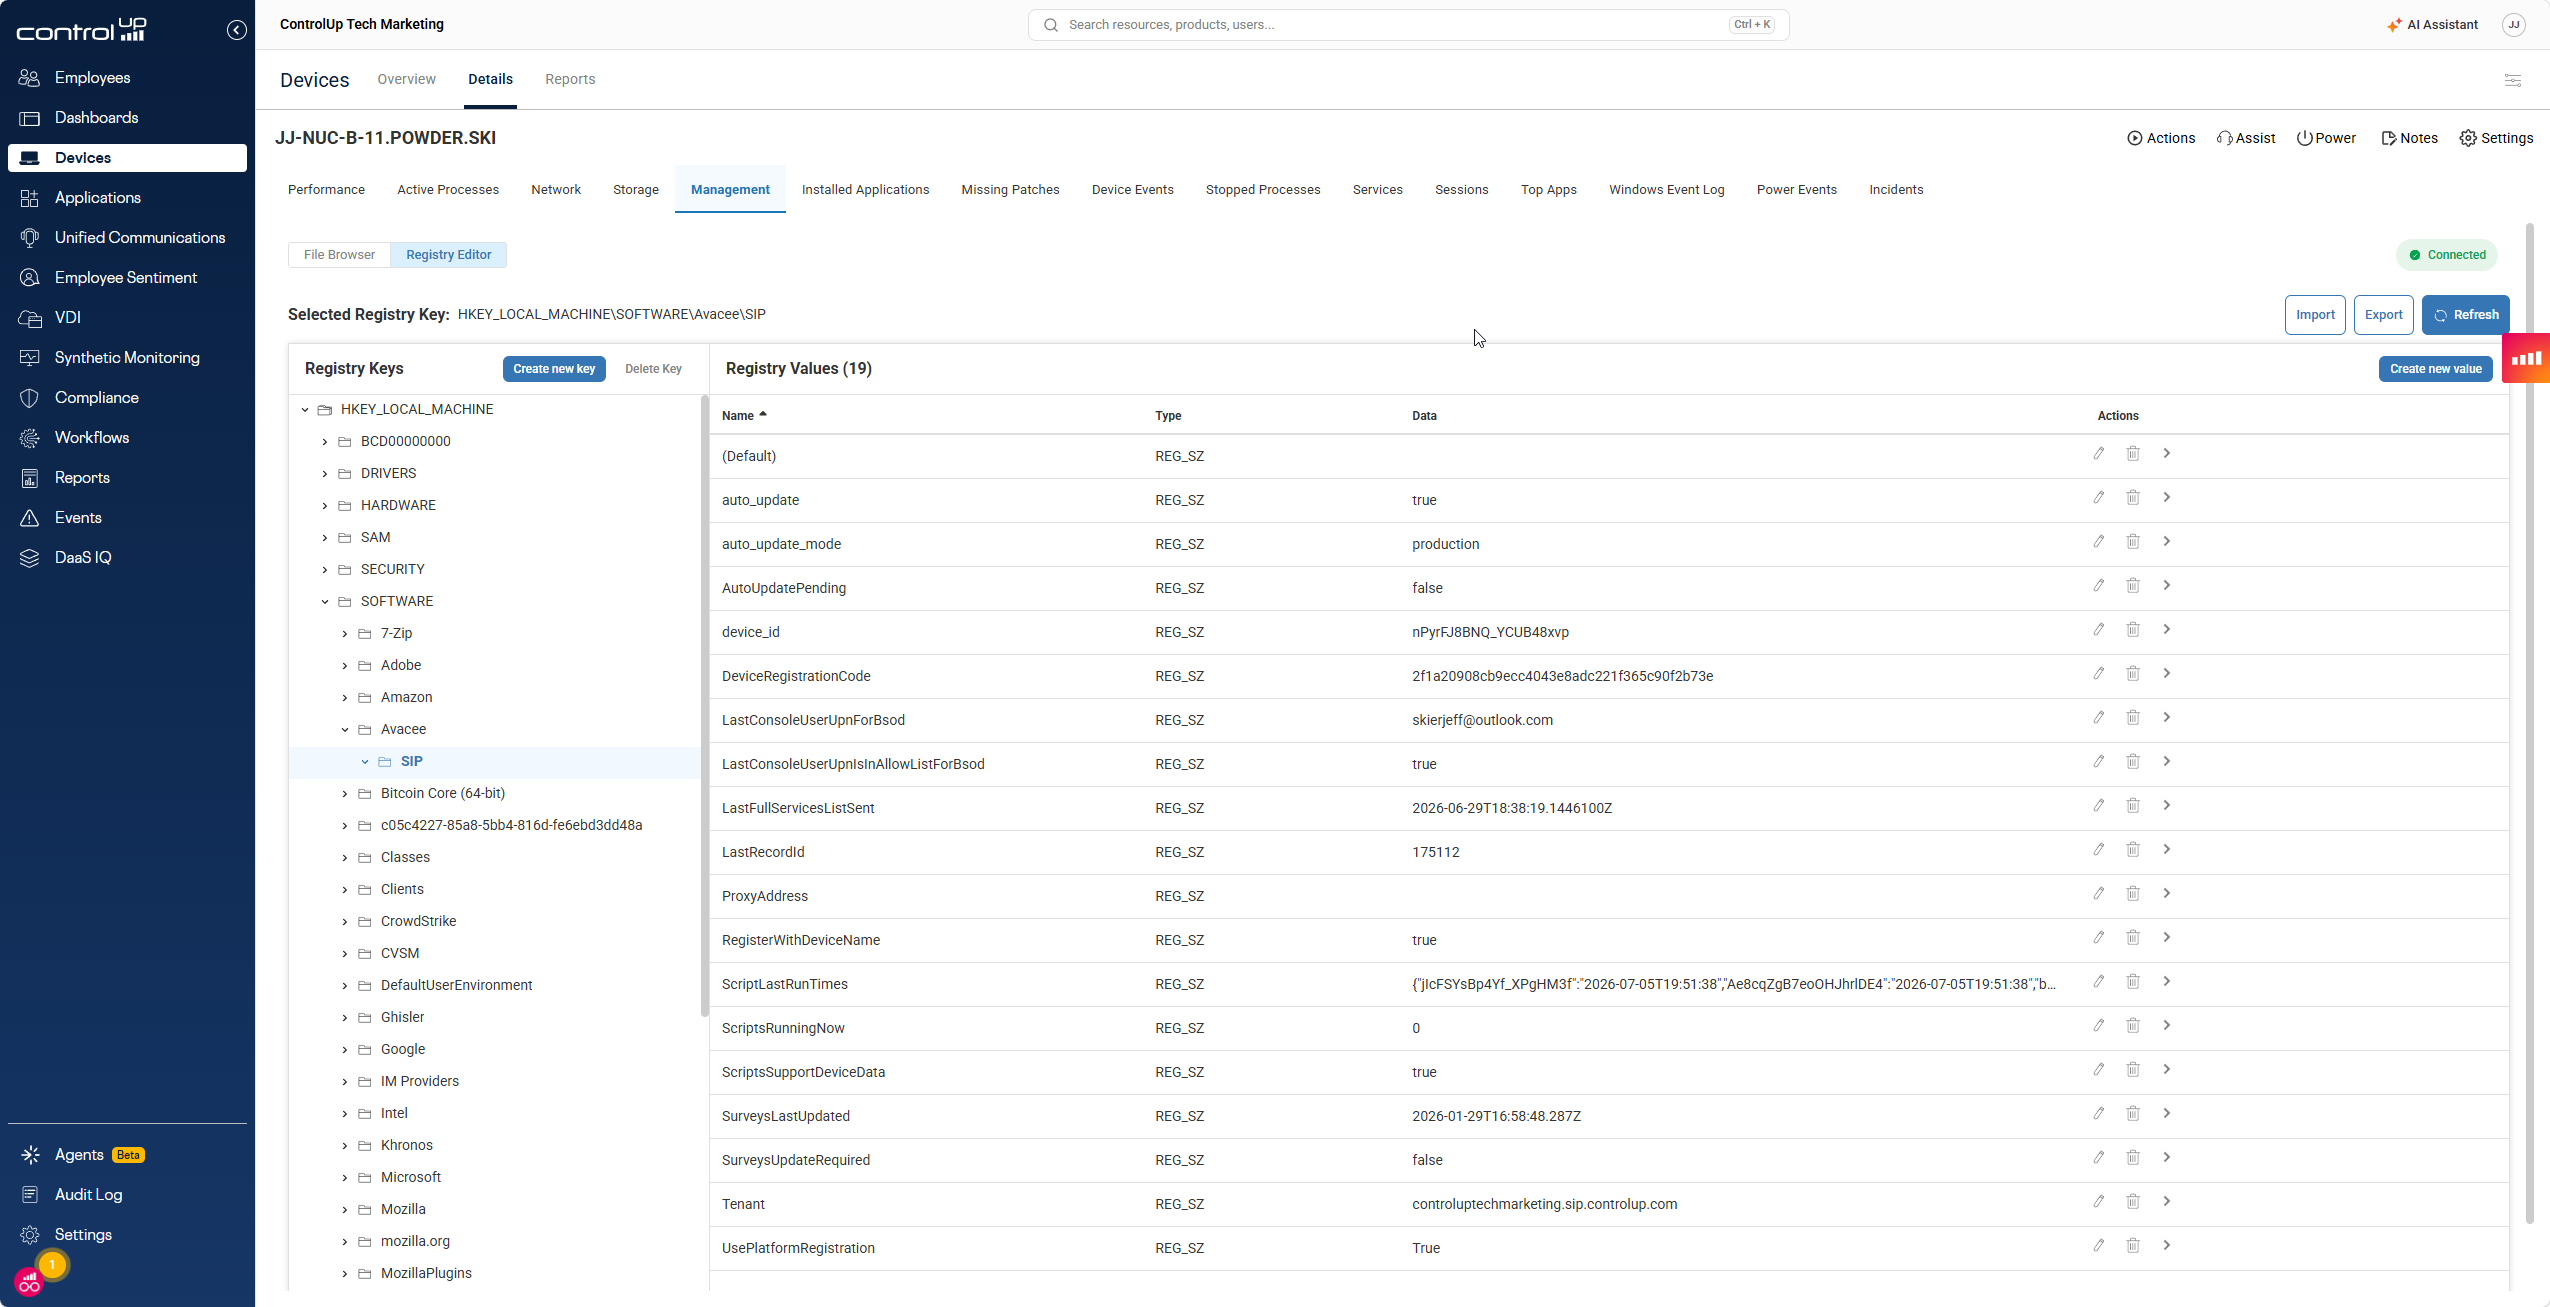Expand the HARDWARE key

click(x=324, y=505)
